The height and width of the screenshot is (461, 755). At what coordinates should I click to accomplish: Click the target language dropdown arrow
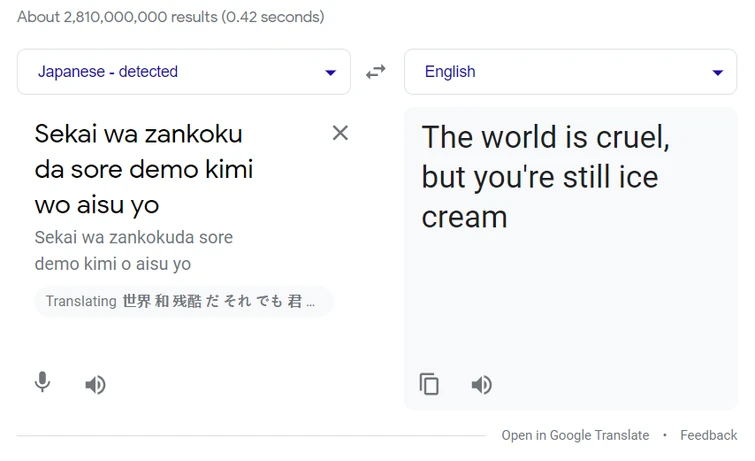point(717,73)
